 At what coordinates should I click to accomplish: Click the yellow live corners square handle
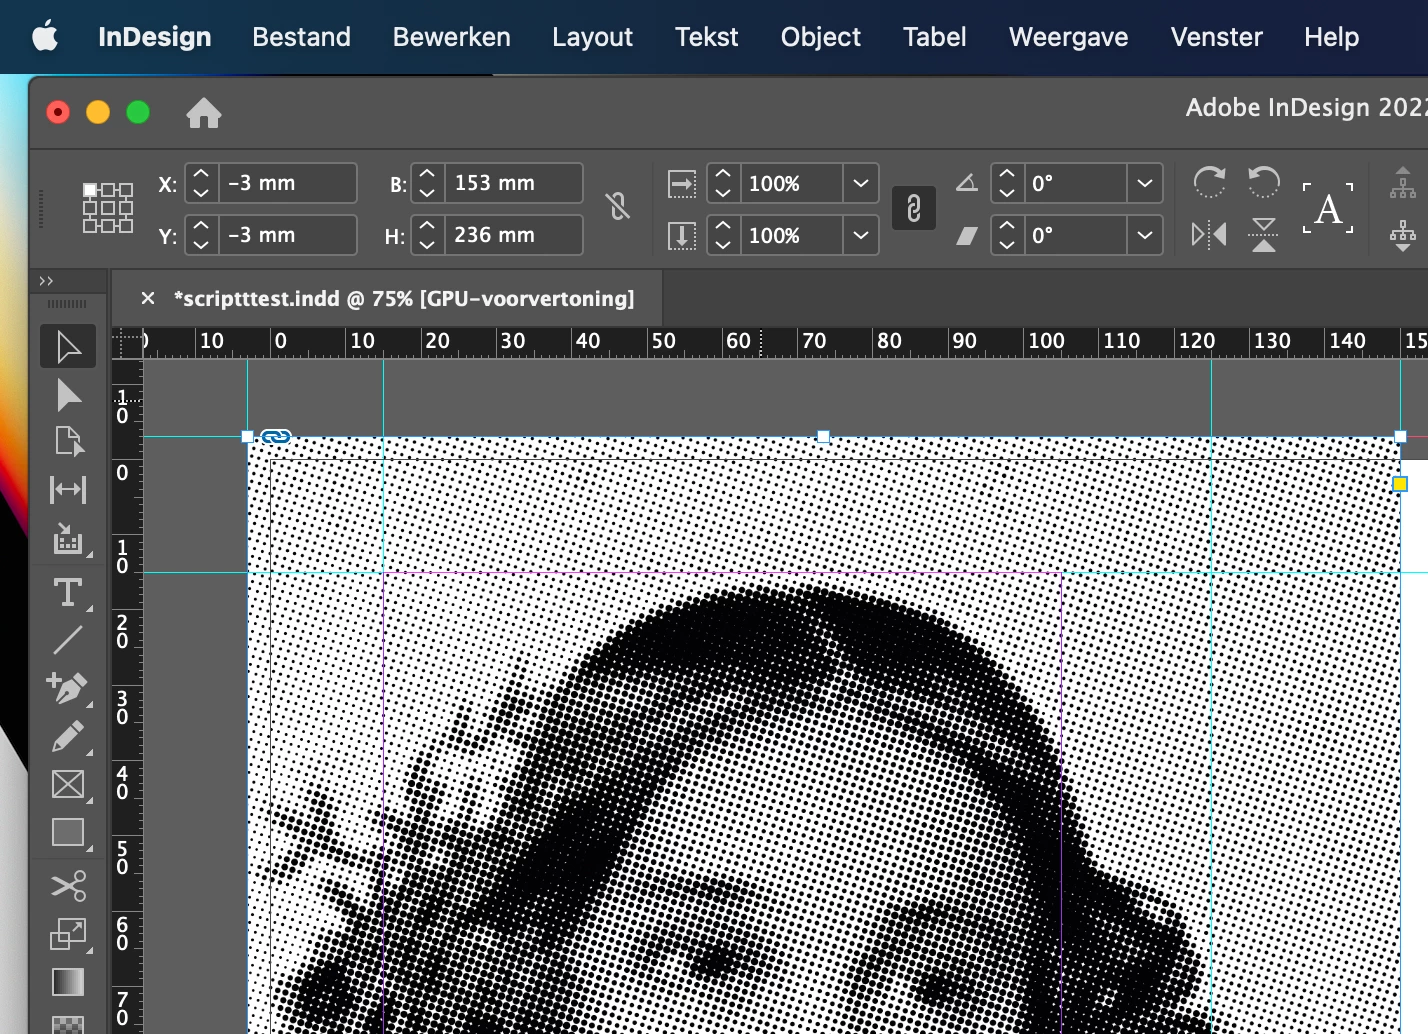point(1400,484)
